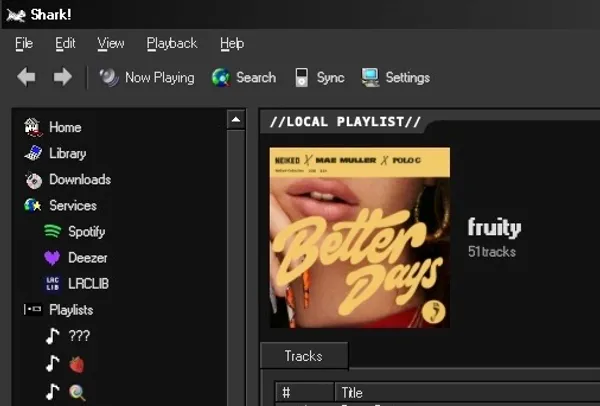Open the ??? playlist
Viewport: 600px width, 406px height.
coord(78,336)
